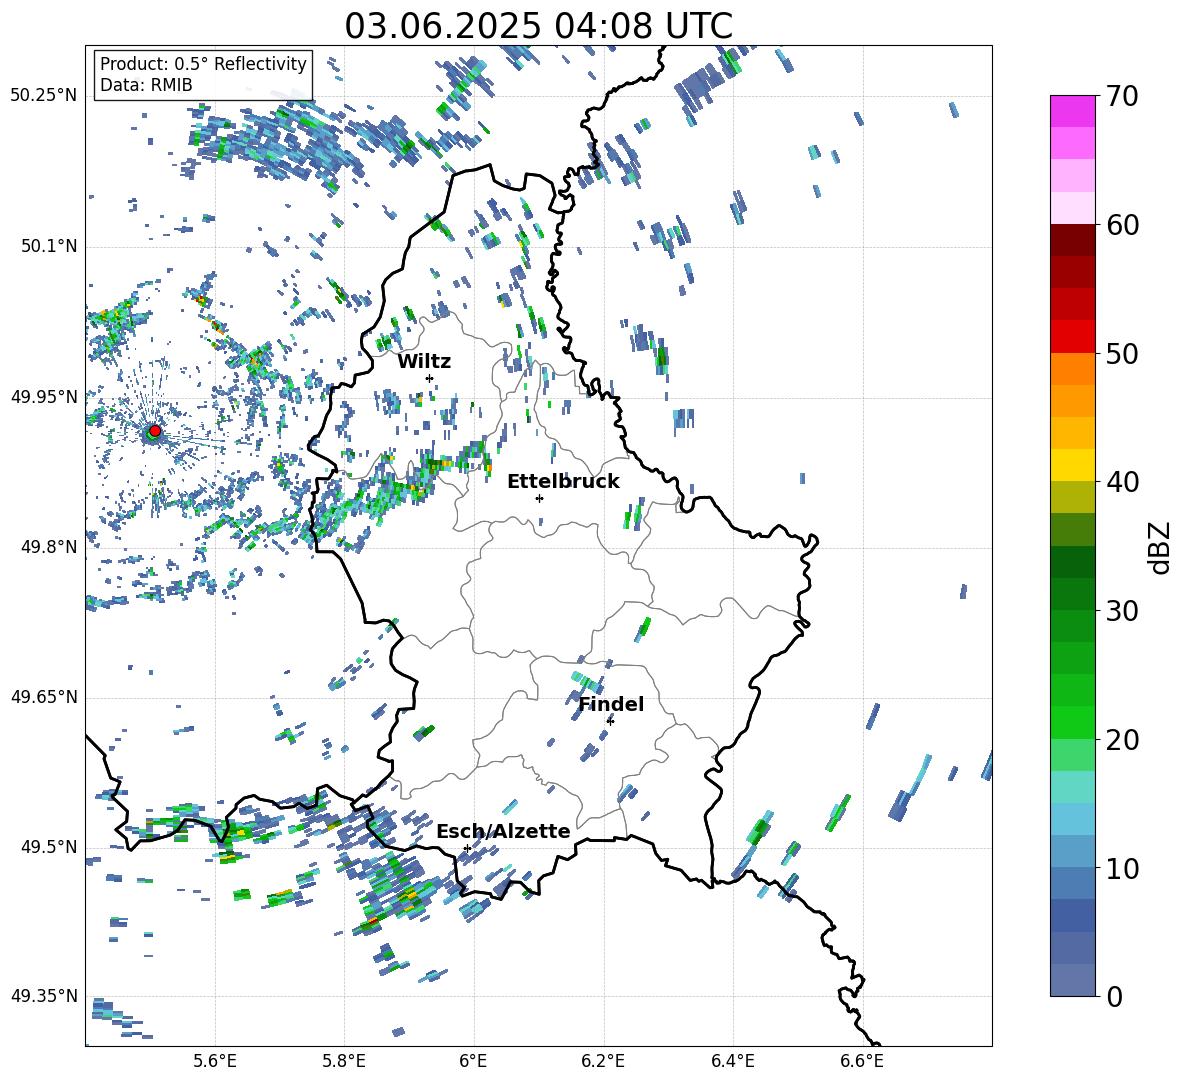
Task: Click the orange colorbar swatch below 50
Action: tap(1072, 368)
